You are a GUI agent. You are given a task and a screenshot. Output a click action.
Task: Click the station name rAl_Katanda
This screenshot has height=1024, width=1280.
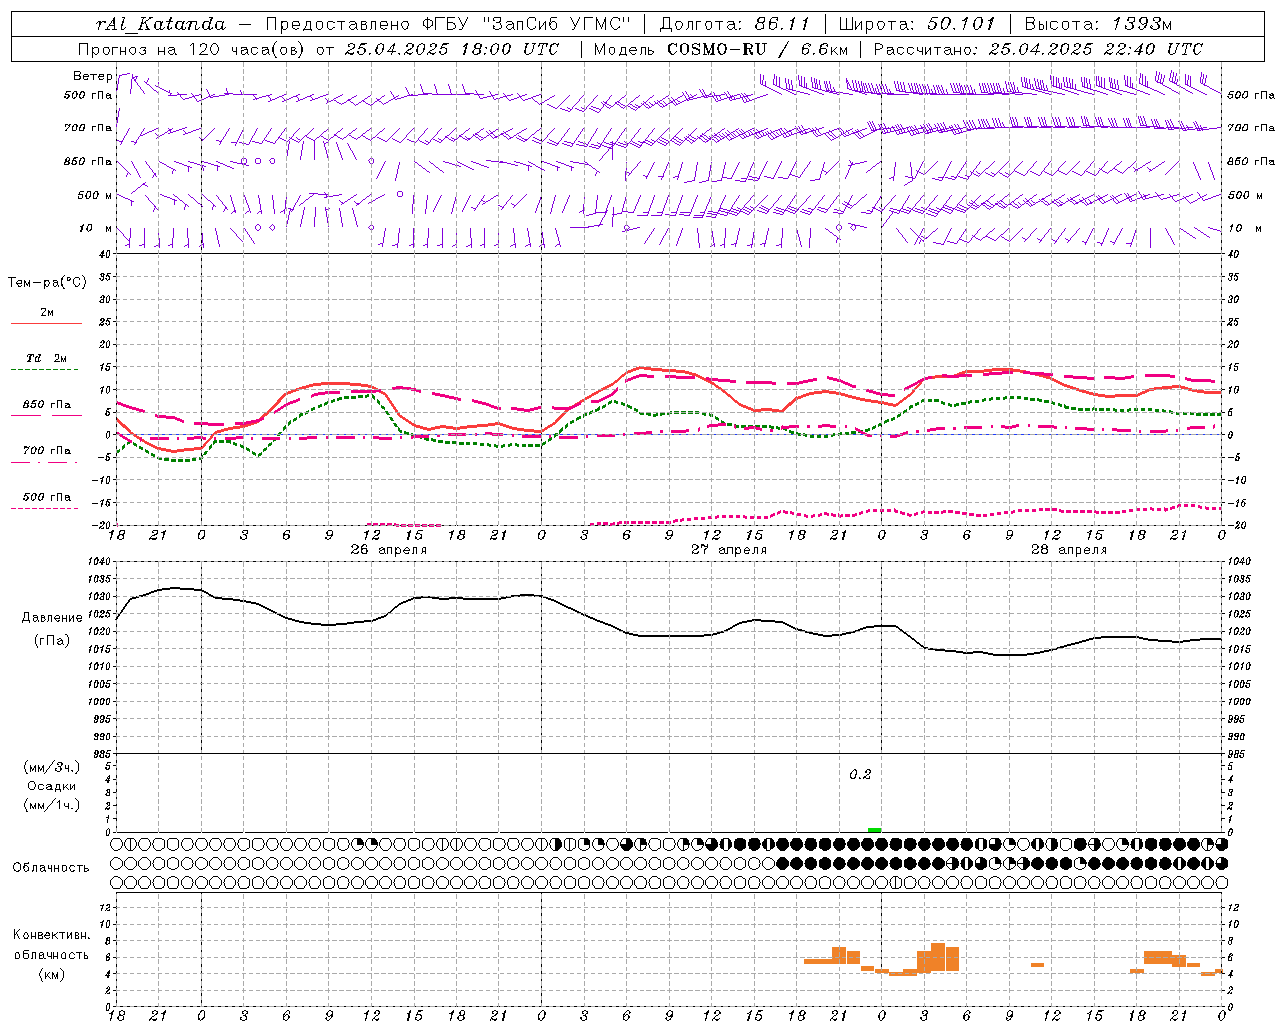point(161,24)
